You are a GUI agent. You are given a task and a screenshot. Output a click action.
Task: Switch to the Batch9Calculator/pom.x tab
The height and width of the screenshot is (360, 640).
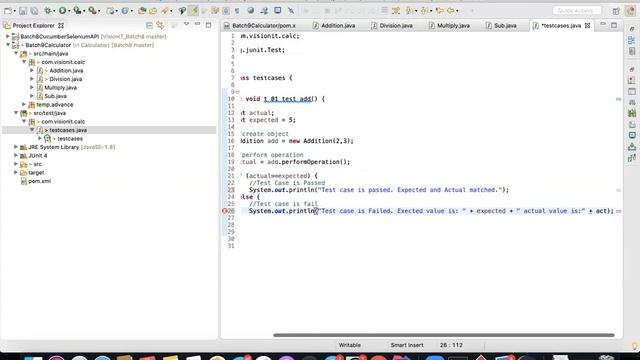pos(260,25)
